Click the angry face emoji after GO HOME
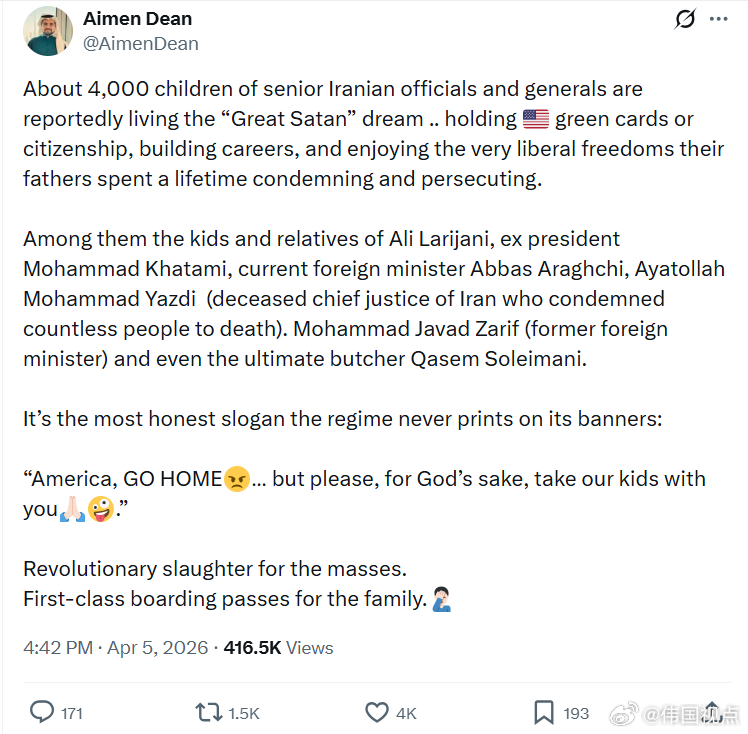Image resolution: width=748 pixels, height=734 pixels. click(x=237, y=479)
